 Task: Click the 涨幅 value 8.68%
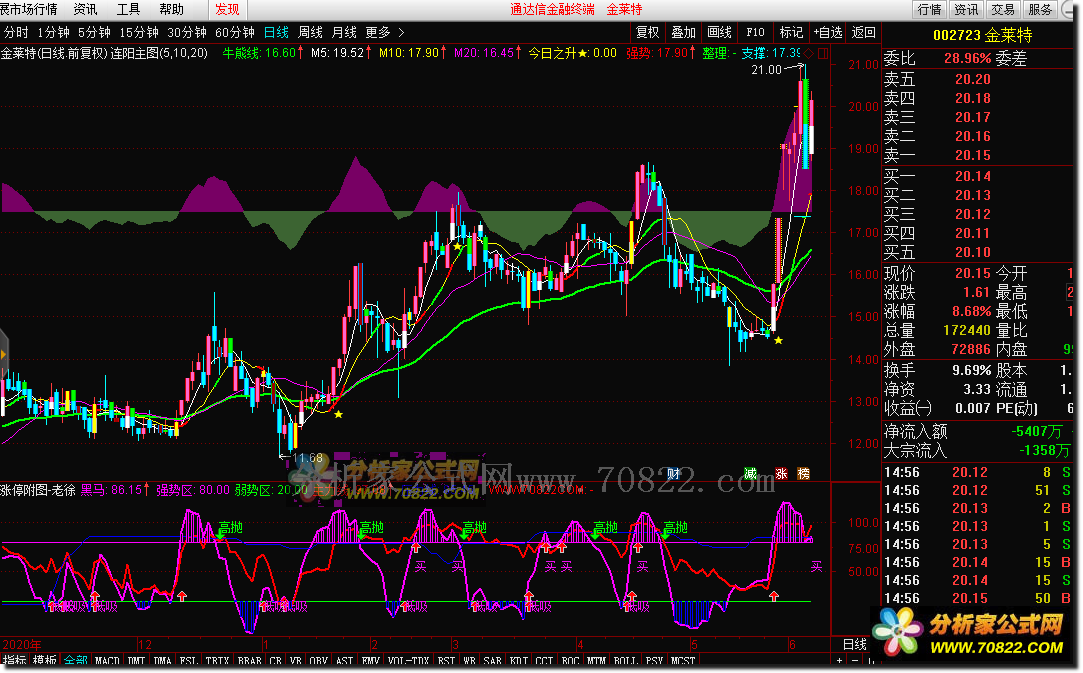972,312
